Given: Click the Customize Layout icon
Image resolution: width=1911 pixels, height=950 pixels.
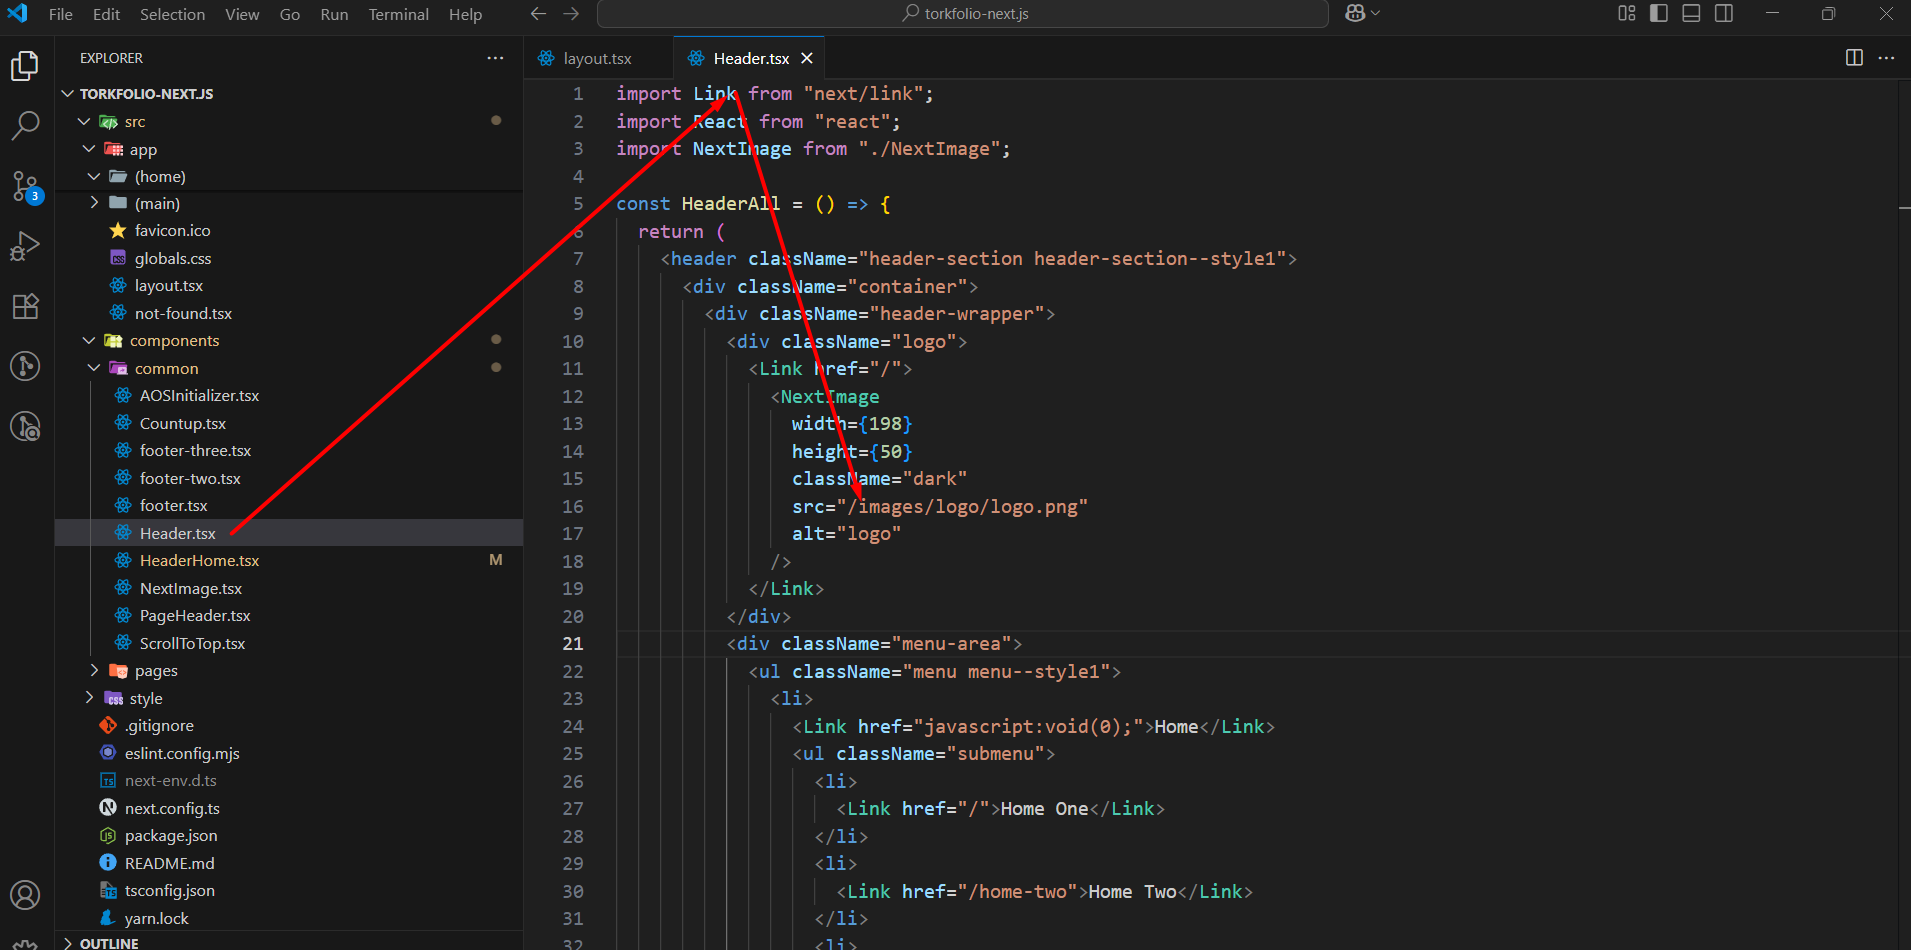Looking at the screenshot, I should pos(1627,13).
